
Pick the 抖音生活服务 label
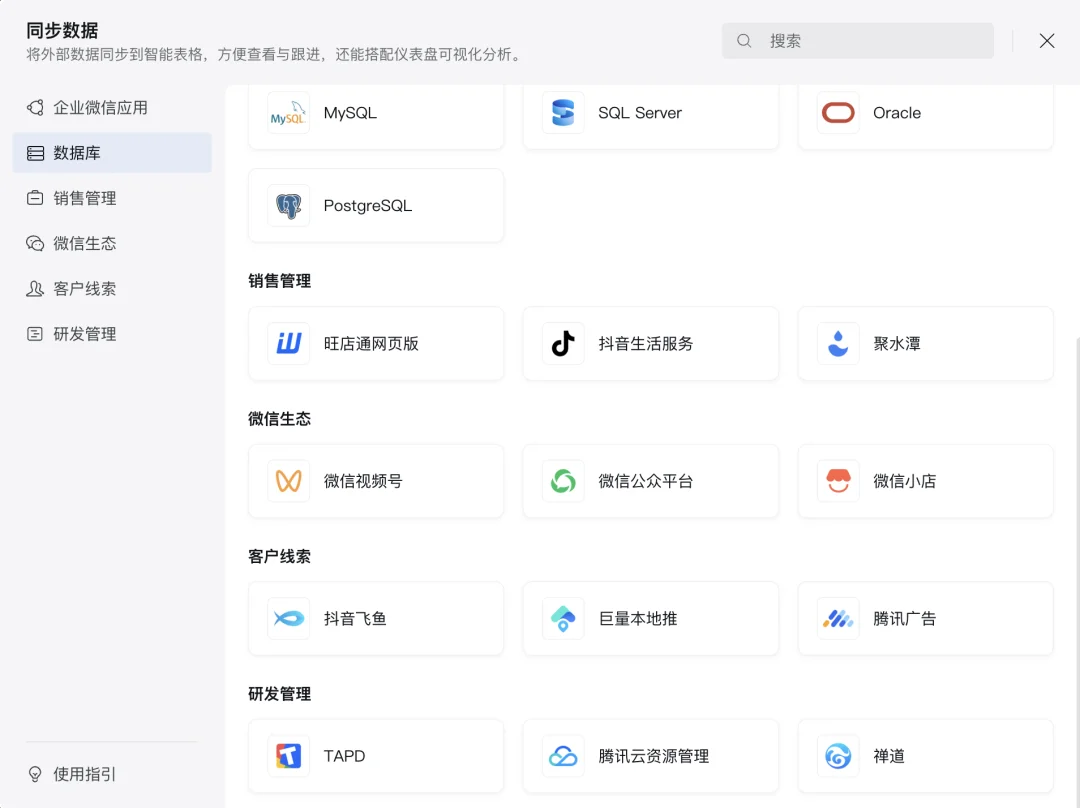point(646,344)
